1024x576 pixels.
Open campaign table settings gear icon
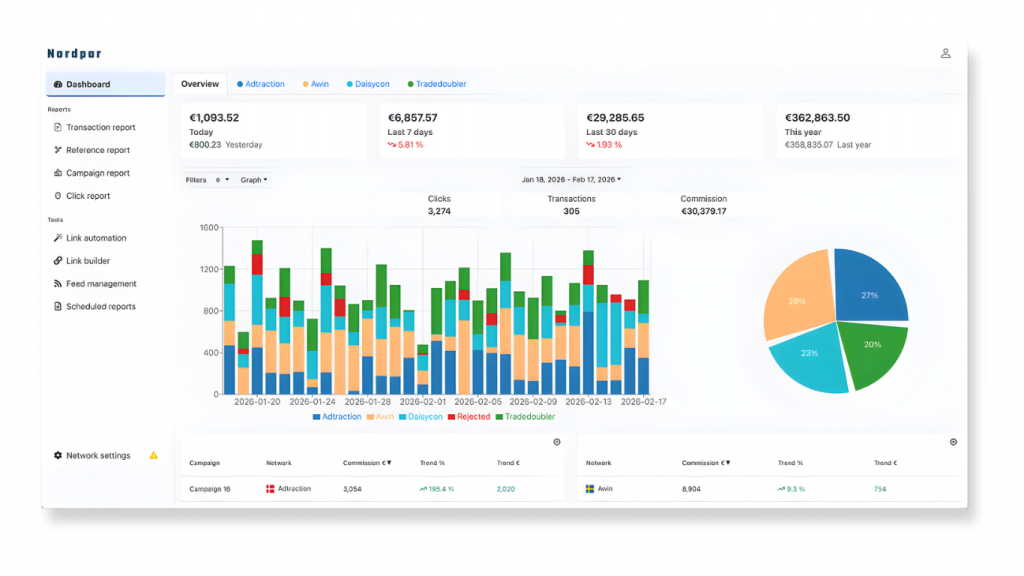coord(557,442)
